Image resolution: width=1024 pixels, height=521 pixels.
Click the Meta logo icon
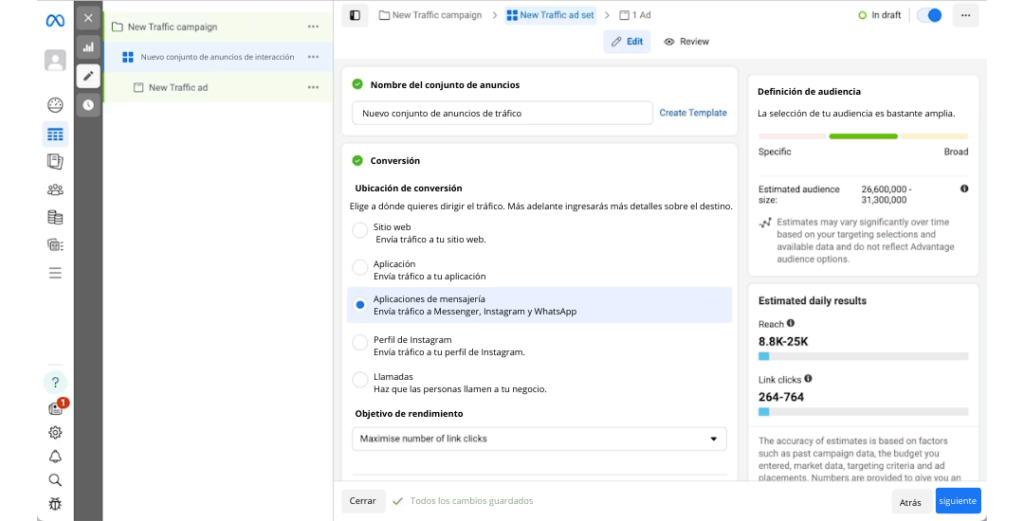point(55,20)
